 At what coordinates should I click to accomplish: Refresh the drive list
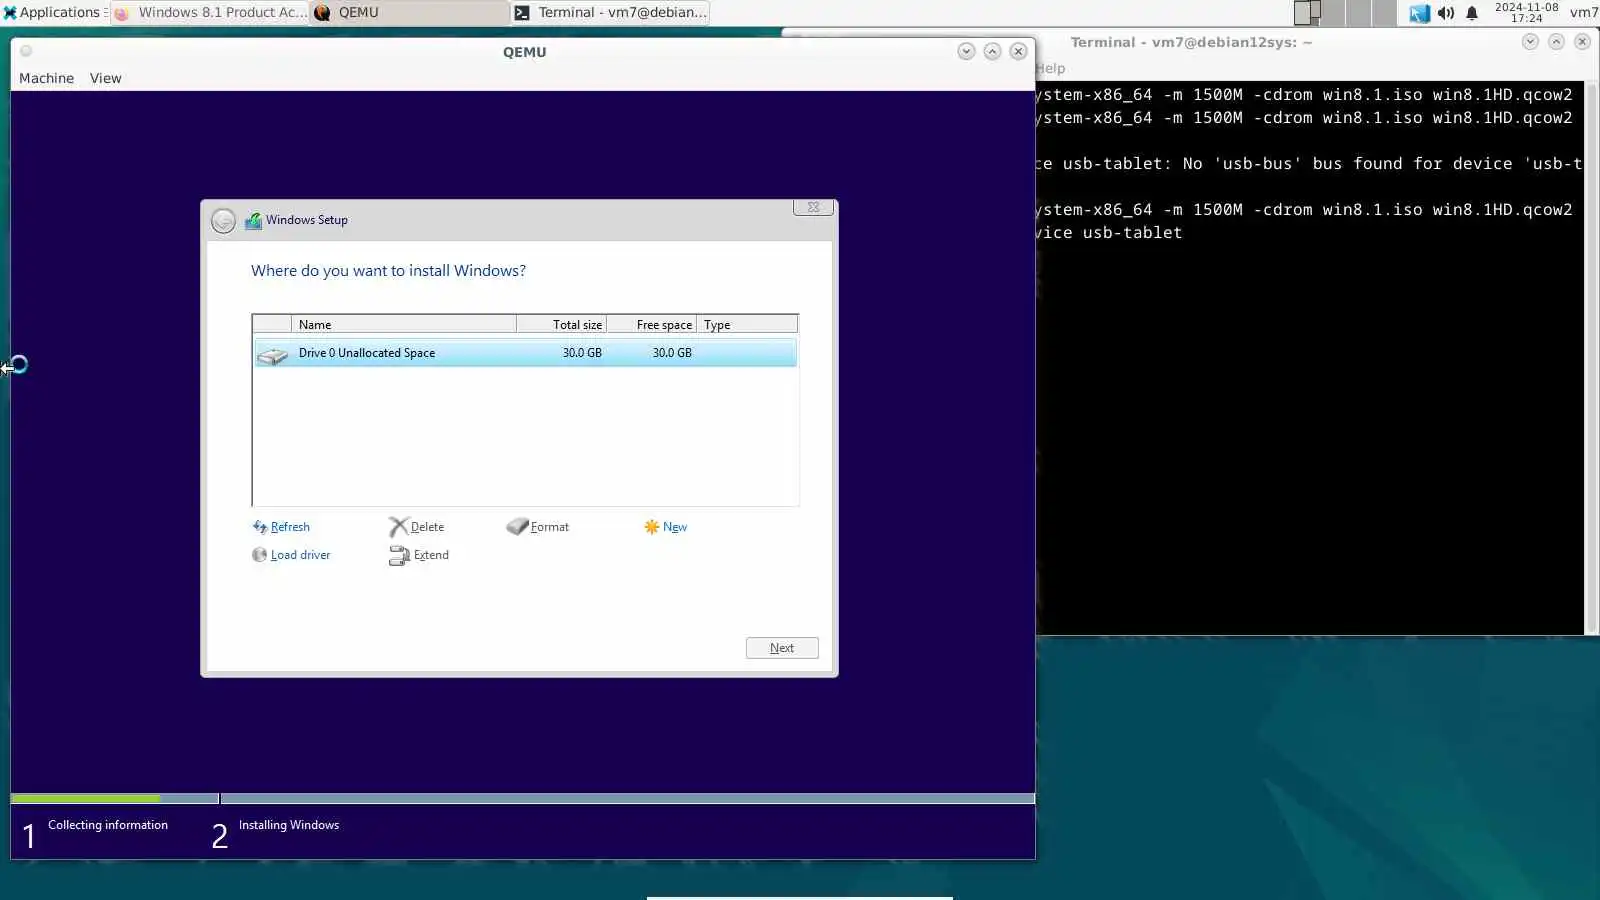[x=281, y=527]
